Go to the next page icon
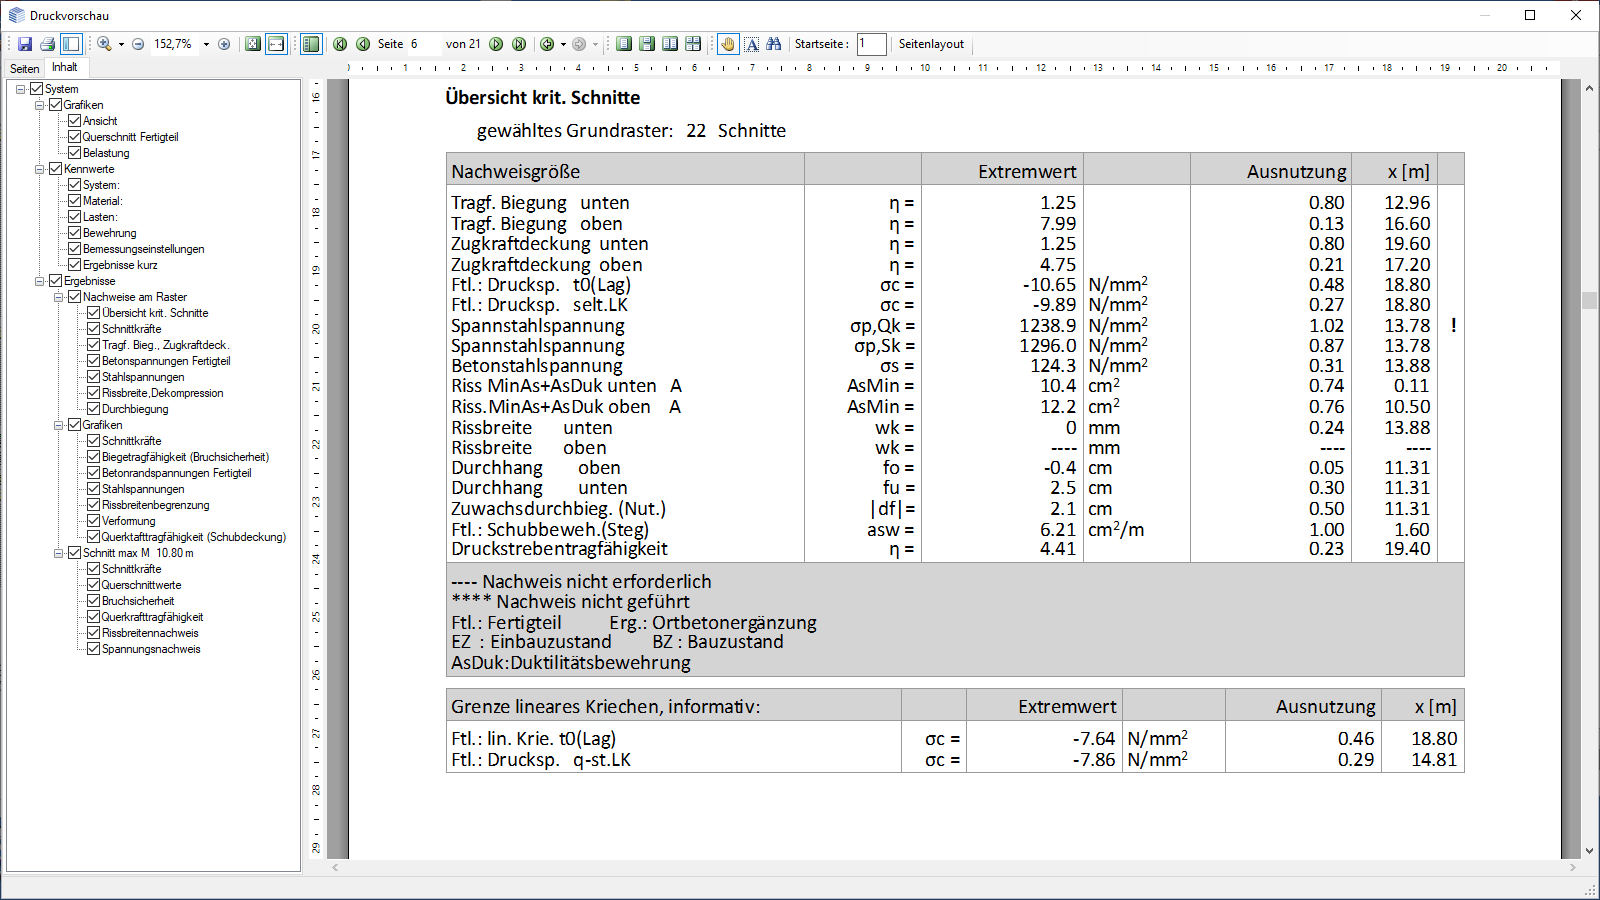Image resolution: width=1600 pixels, height=900 pixels. [x=496, y=44]
